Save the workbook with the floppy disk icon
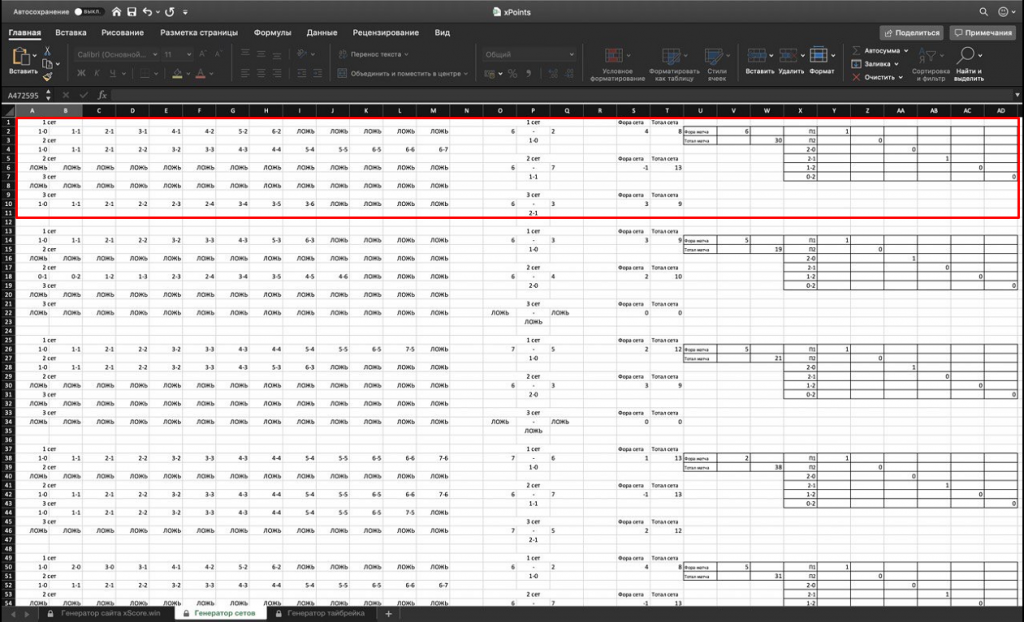The image size is (1024, 622). tap(132, 12)
